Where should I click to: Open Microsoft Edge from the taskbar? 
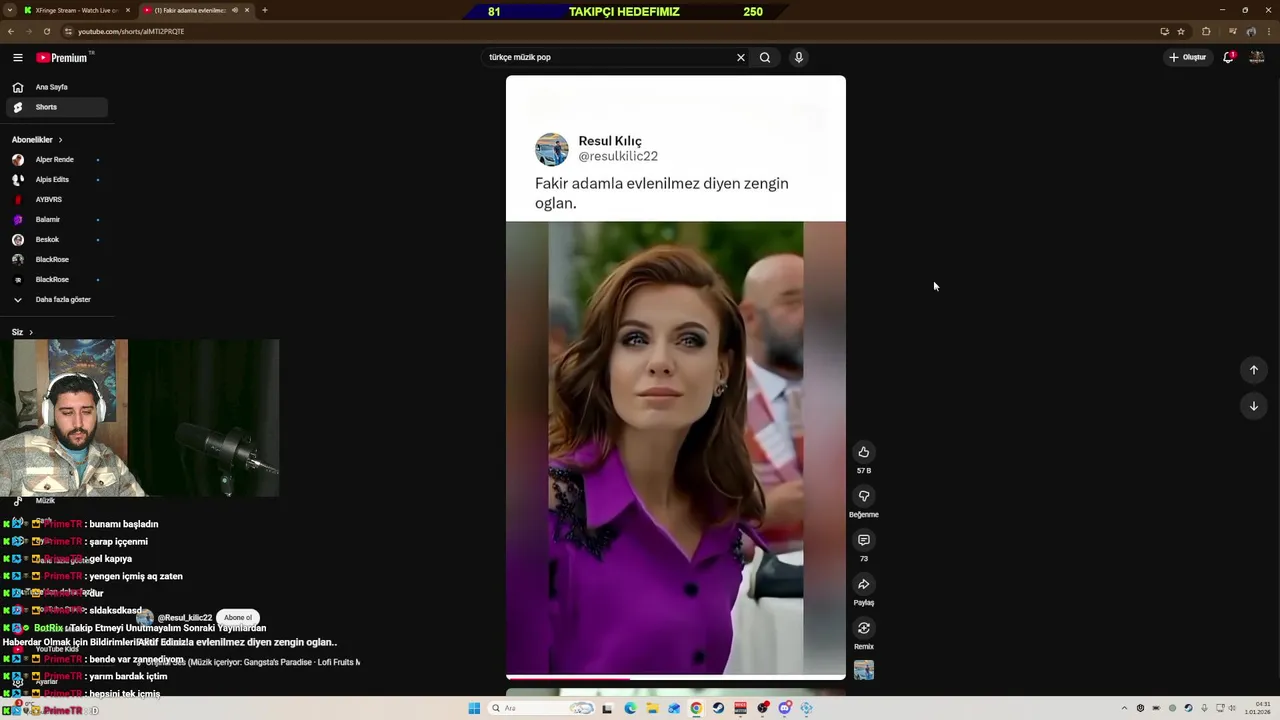pos(630,708)
